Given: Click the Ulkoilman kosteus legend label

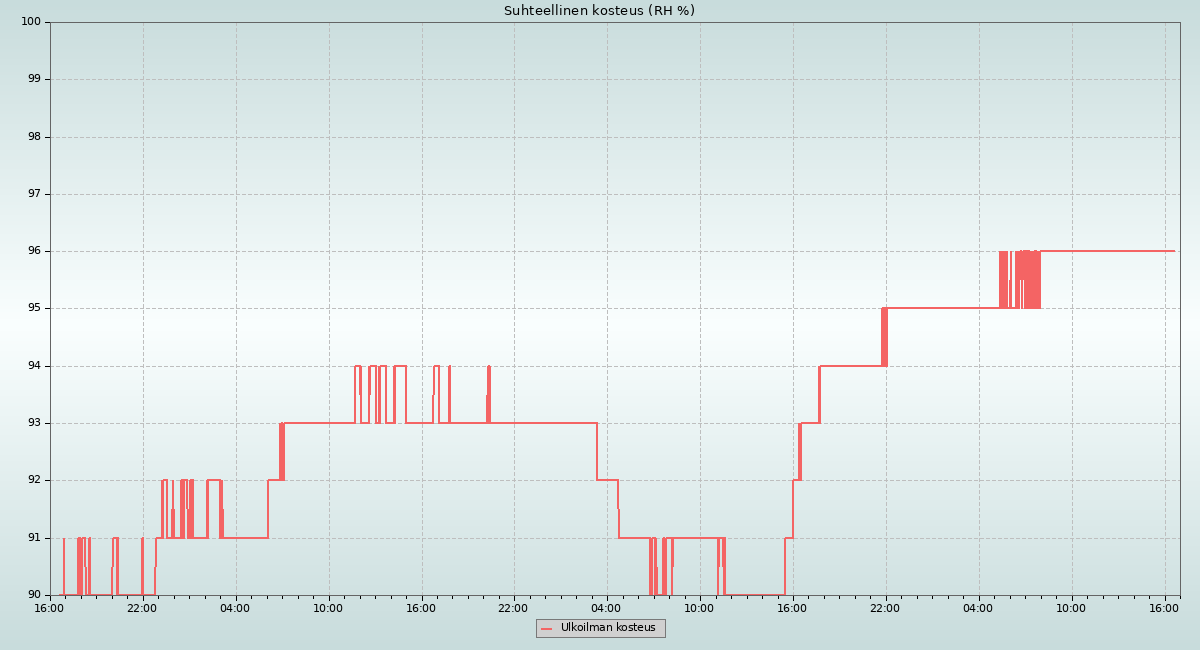Looking at the screenshot, I should (x=608, y=628).
